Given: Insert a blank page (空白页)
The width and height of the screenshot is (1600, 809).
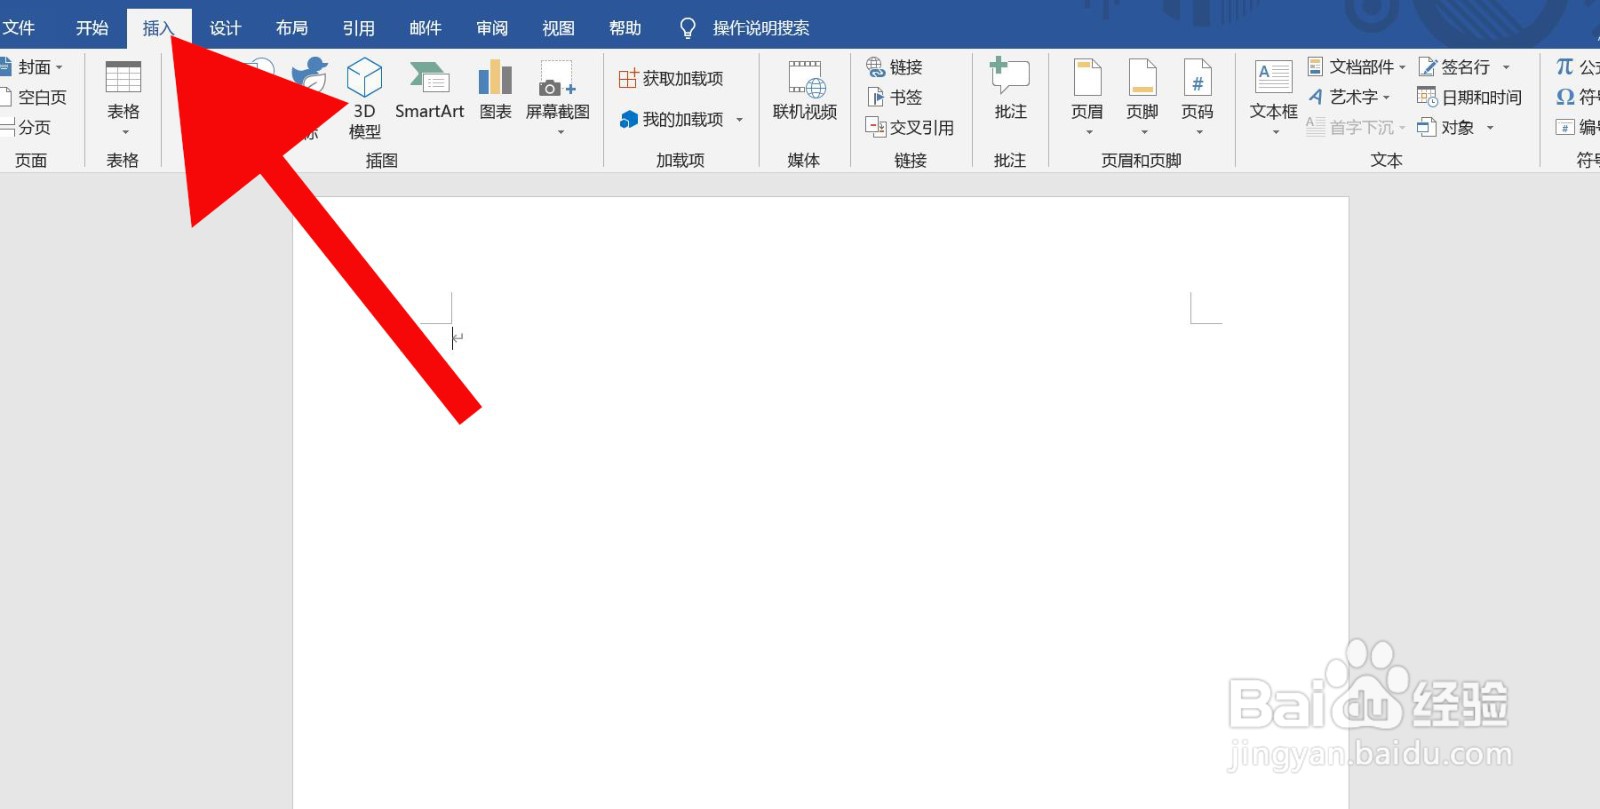Looking at the screenshot, I should (33, 97).
